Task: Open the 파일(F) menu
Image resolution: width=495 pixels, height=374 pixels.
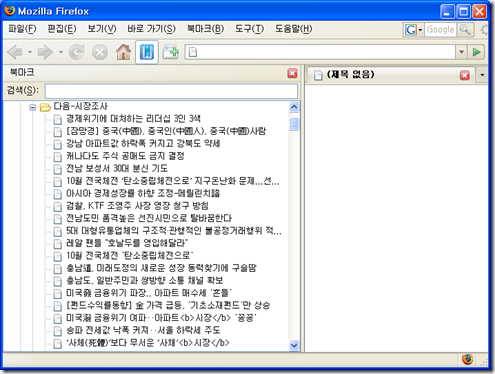Action: point(22,29)
